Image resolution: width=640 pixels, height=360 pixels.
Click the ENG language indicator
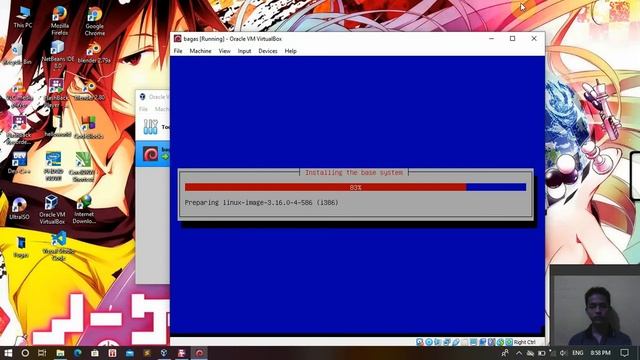tap(577, 353)
